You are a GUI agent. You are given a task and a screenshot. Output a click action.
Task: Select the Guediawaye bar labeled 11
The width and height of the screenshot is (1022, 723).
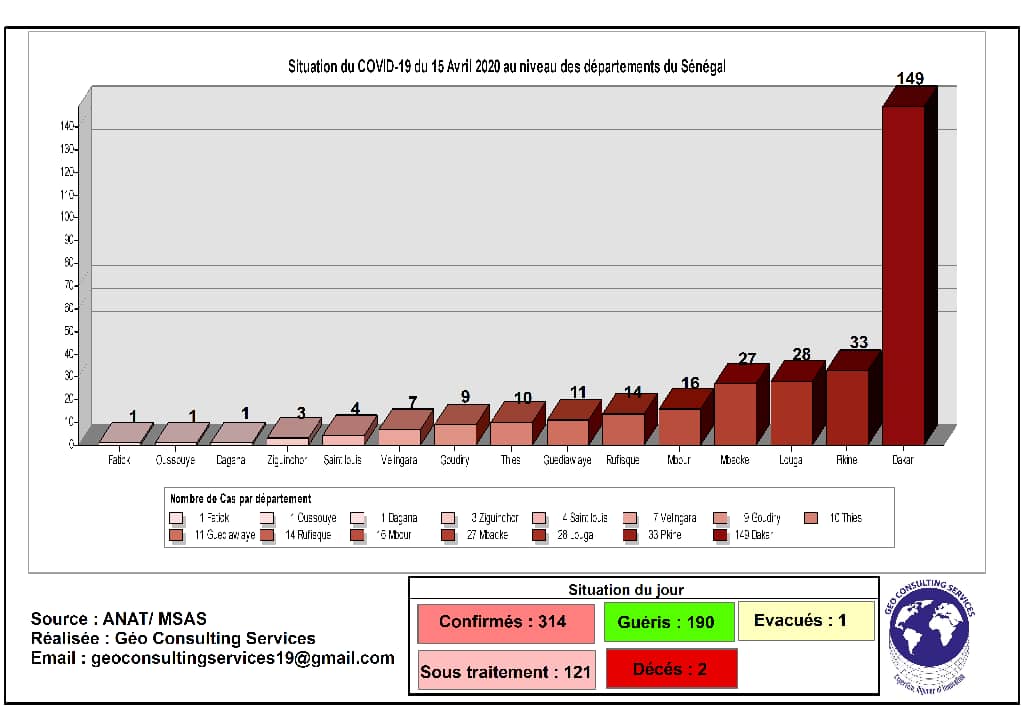[568, 432]
